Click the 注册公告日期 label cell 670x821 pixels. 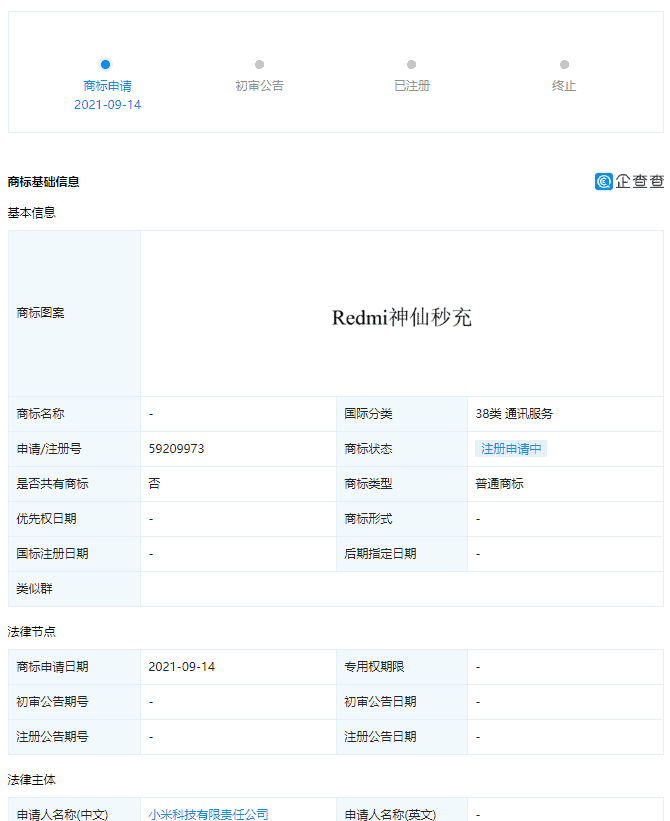[x=401, y=737]
